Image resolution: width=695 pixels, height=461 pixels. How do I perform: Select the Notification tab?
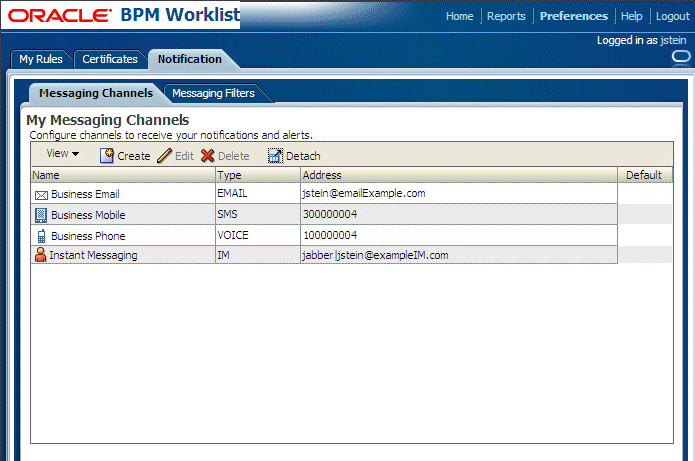(190, 59)
